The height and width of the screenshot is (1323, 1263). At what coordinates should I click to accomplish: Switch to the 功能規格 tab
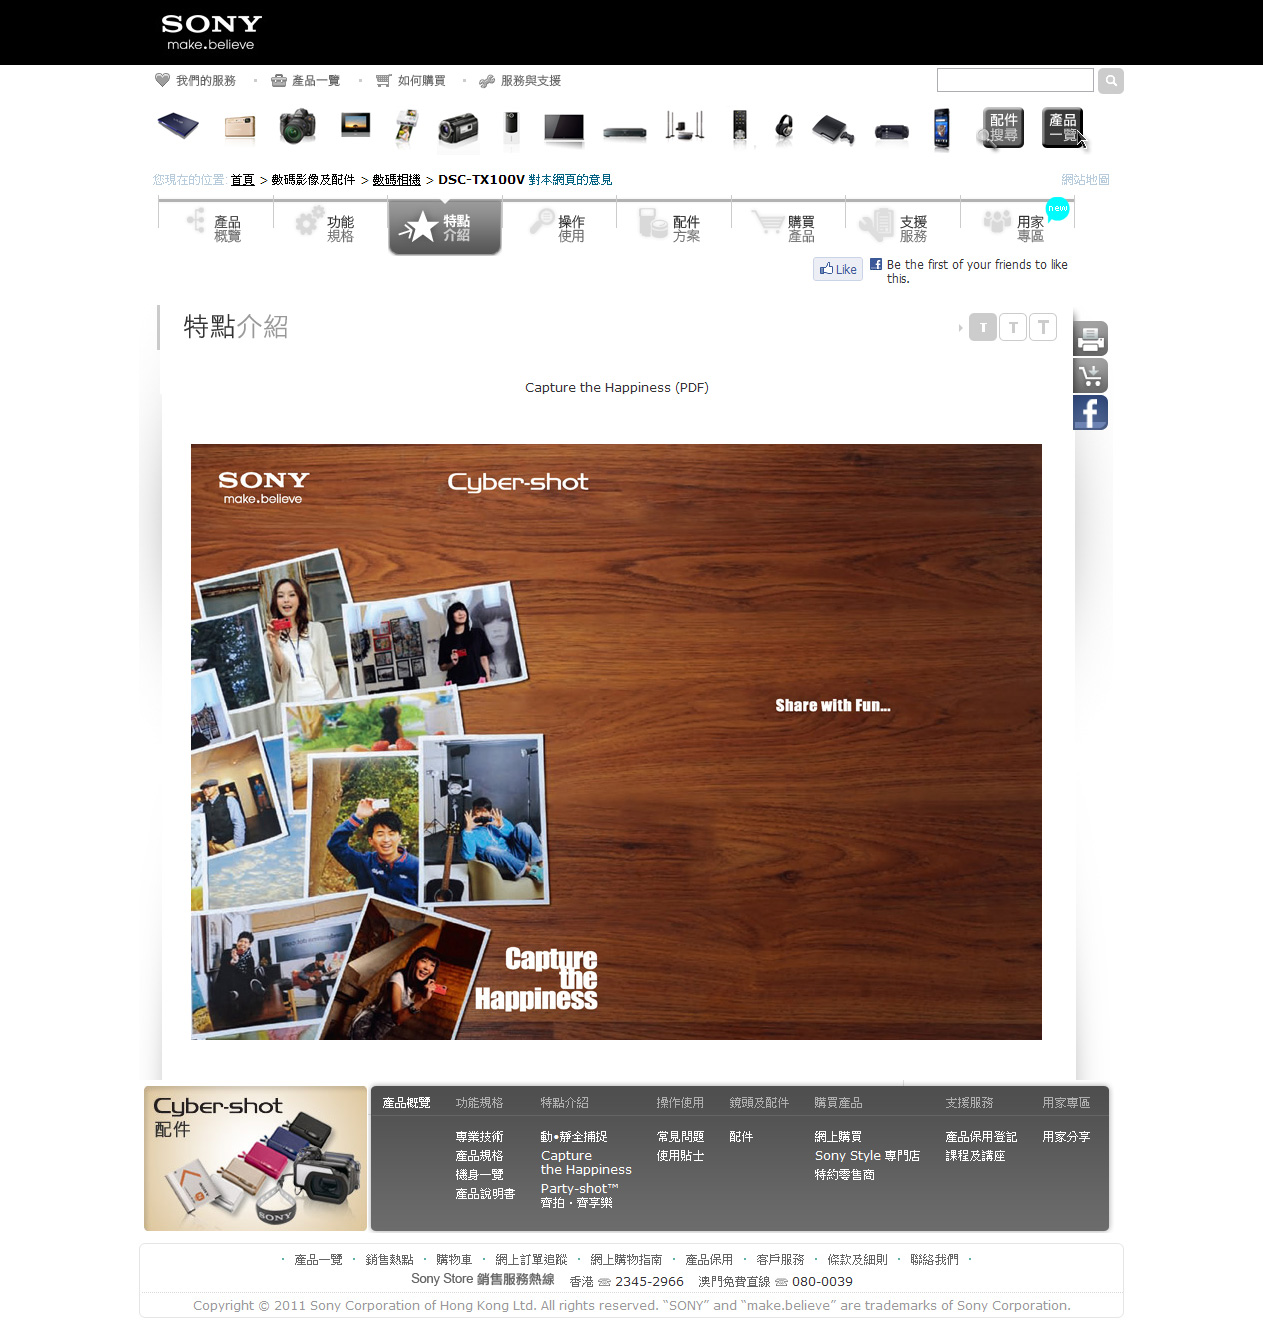[x=330, y=228]
